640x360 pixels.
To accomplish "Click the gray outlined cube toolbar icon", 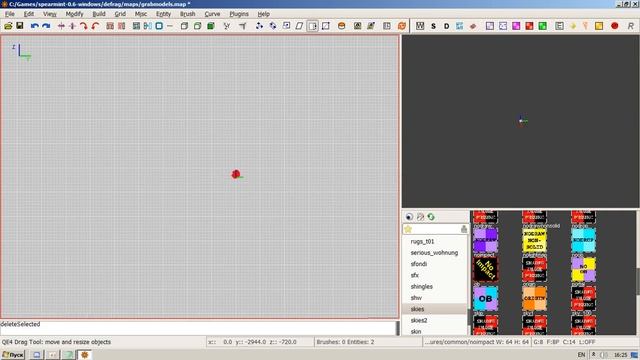I will (x=184, y=26).
